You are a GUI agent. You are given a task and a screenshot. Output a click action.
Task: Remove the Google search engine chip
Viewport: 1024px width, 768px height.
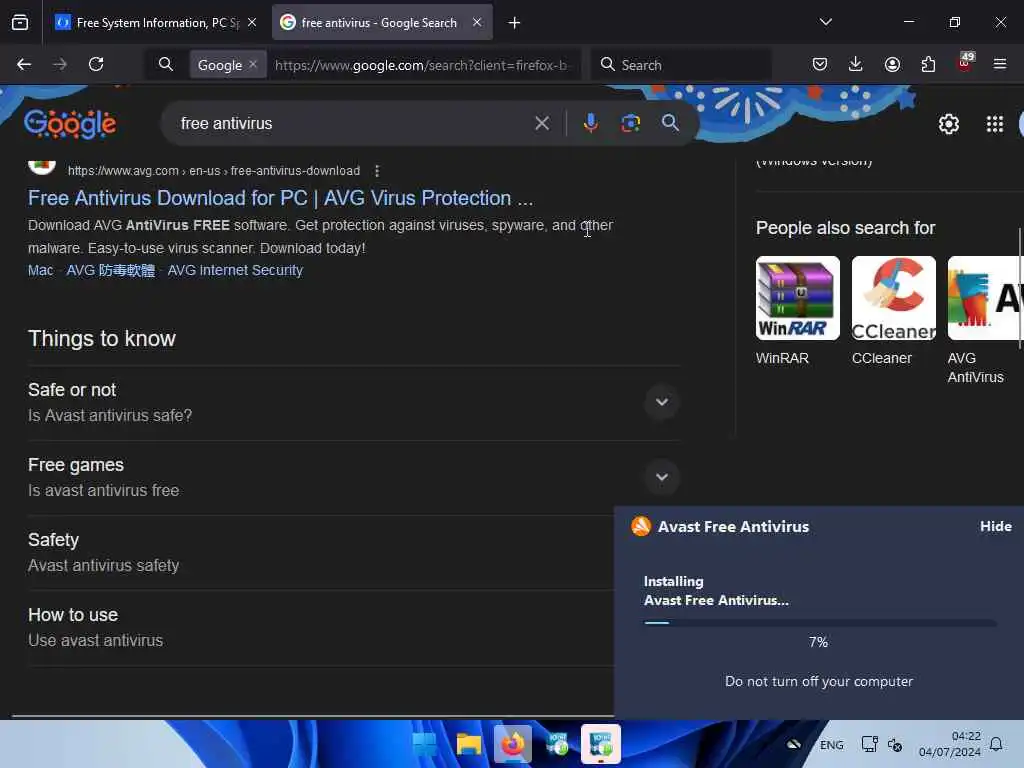click(x=253, y=65)
